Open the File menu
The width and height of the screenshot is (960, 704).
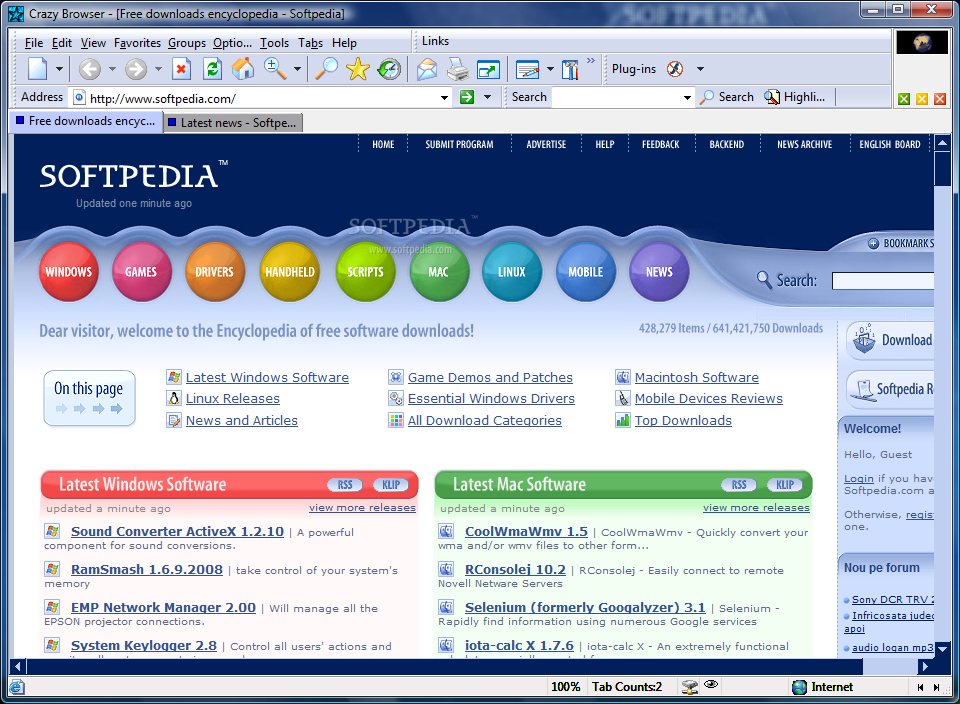point(34,43)
